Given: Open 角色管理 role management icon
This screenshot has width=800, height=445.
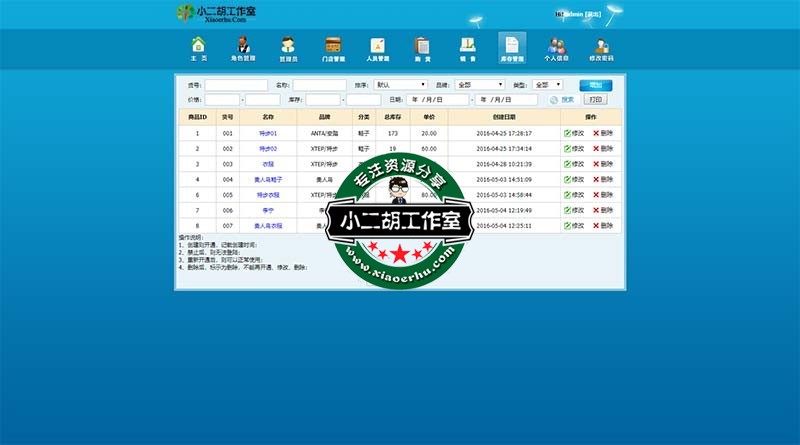Looking at the screenshot, I should pyautogui.click(x=243, y=47).
